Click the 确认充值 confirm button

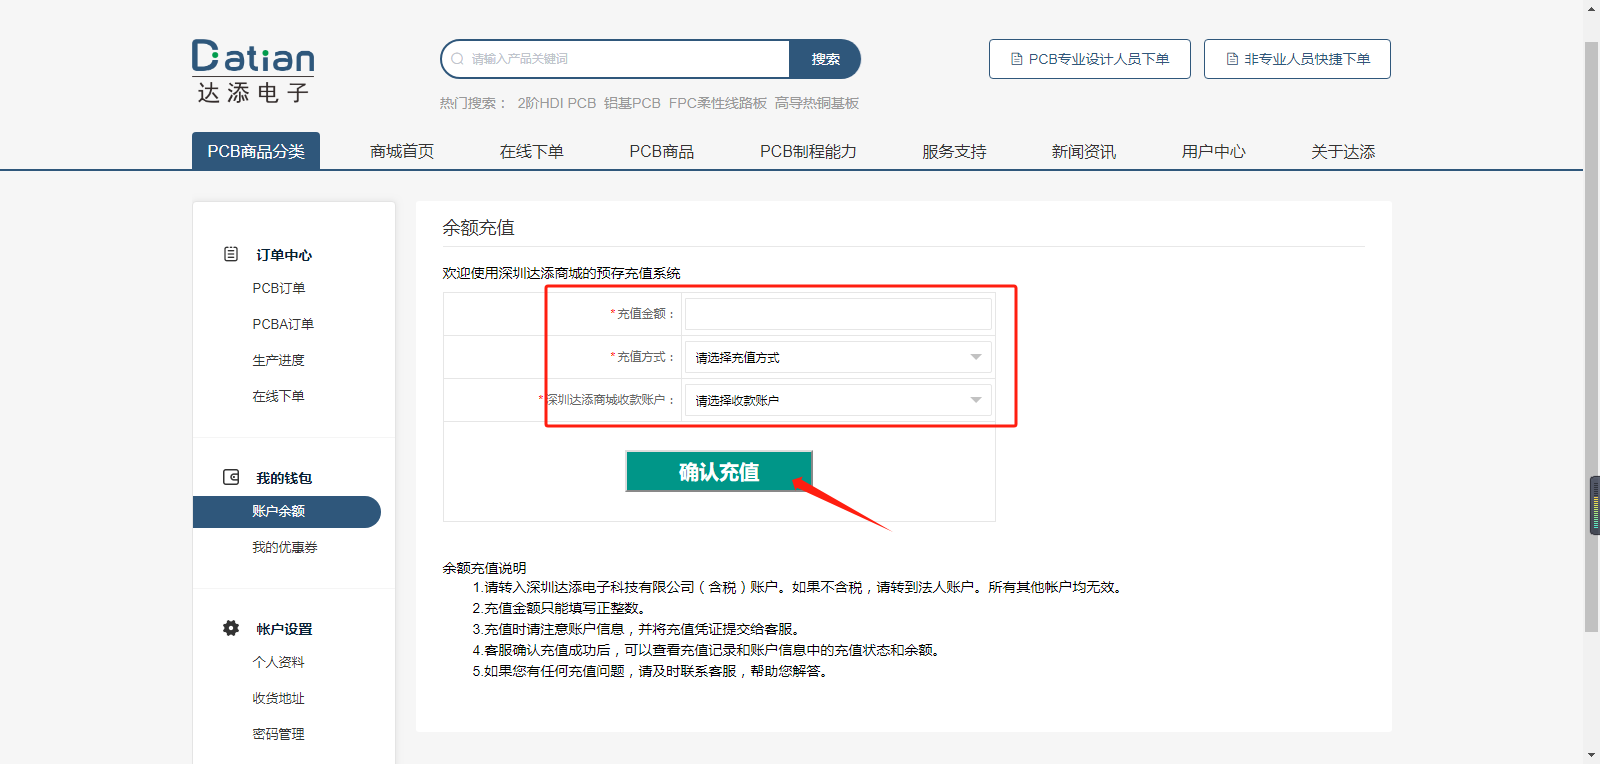(x=719, y=471)
